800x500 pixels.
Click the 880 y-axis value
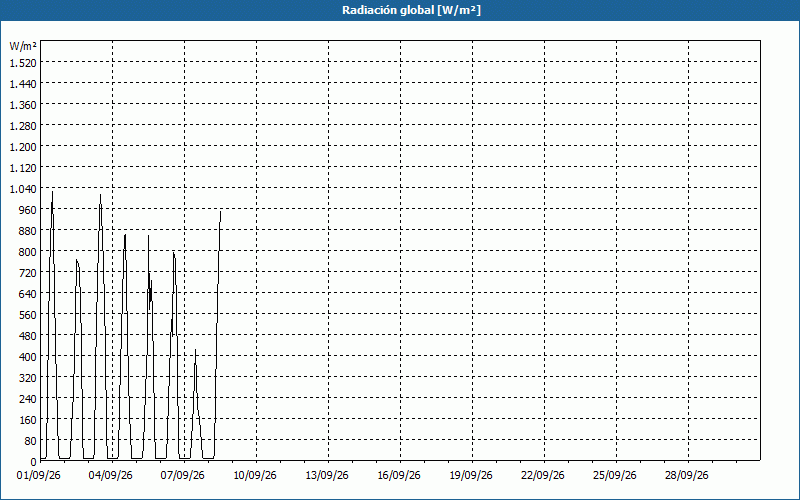click(x=27, y=231)
